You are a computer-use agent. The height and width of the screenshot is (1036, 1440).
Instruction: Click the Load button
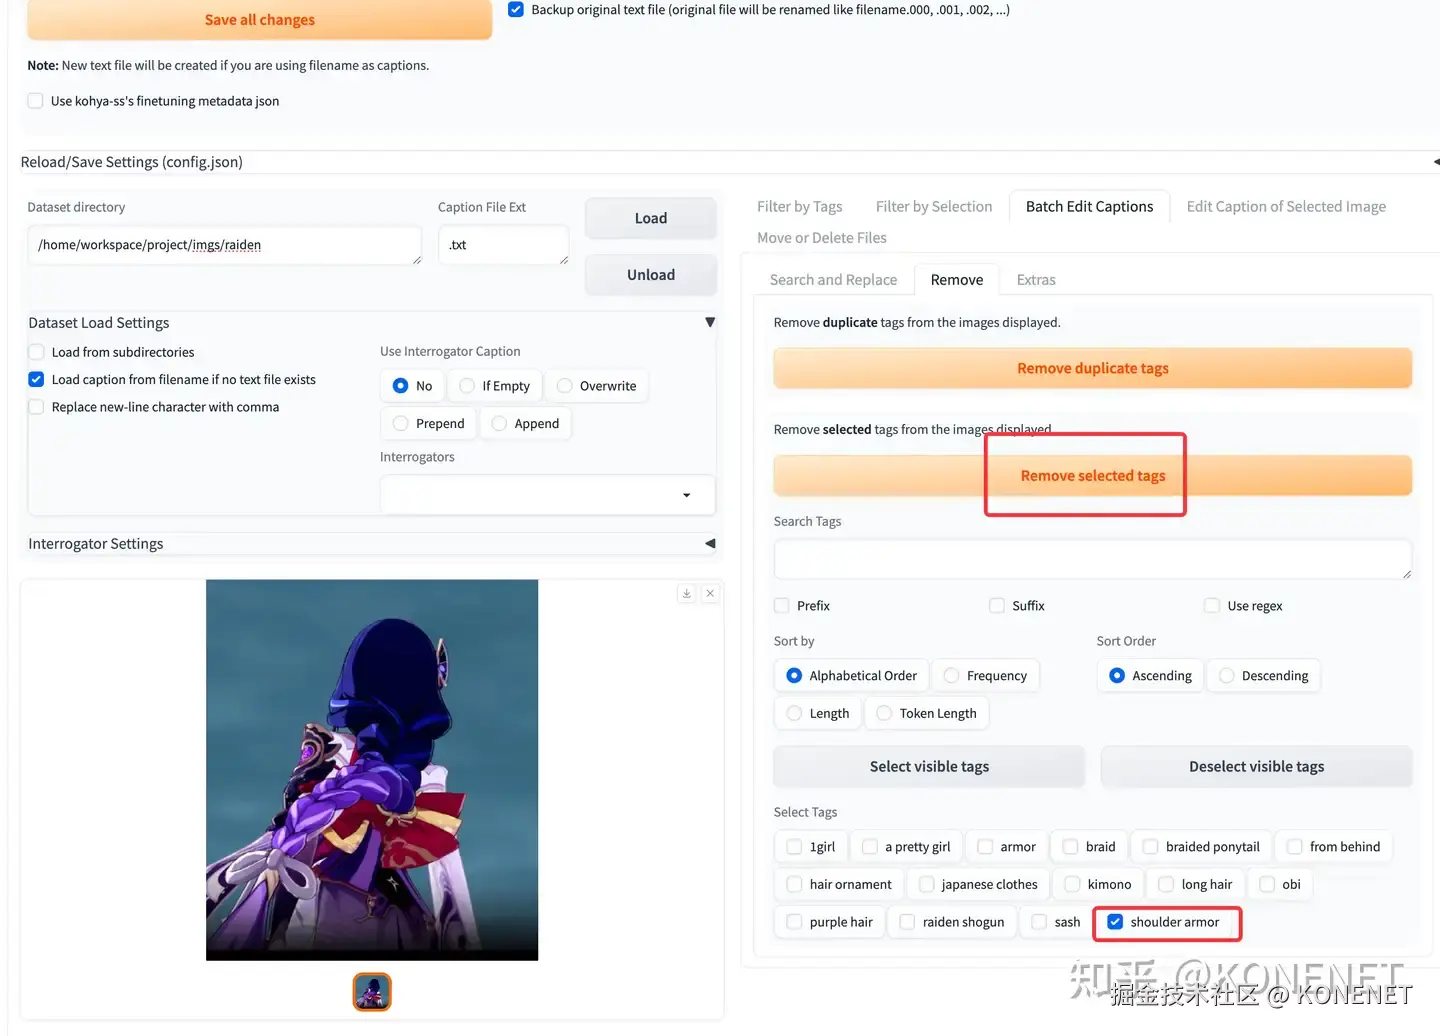pos(651,218)
